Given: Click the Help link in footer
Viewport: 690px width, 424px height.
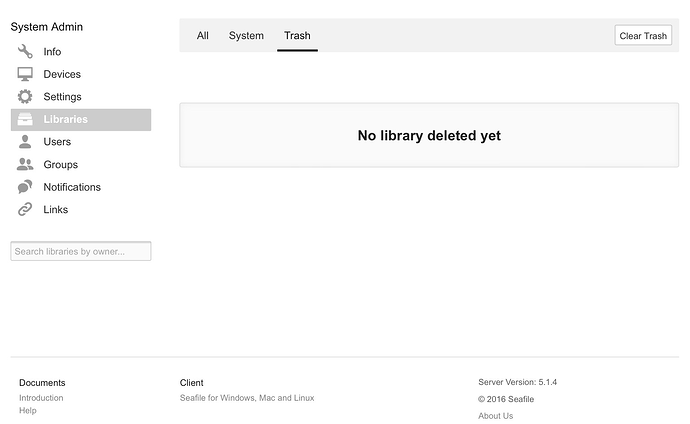Looking at the screenshot, I should tap(28, 411).
